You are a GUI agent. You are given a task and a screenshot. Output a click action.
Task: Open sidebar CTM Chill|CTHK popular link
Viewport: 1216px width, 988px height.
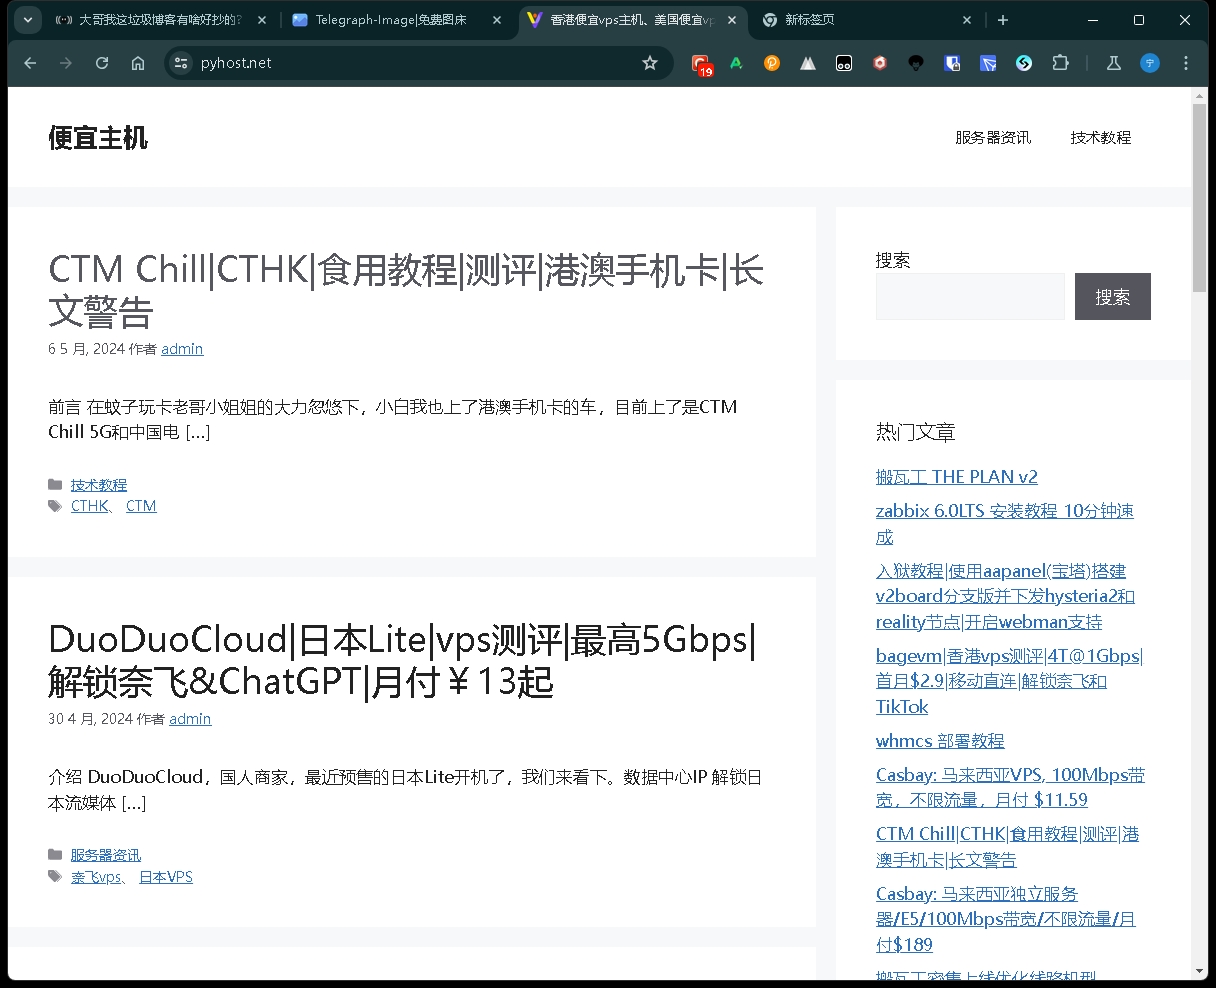pyautogui.click(x=1007, y=846)
